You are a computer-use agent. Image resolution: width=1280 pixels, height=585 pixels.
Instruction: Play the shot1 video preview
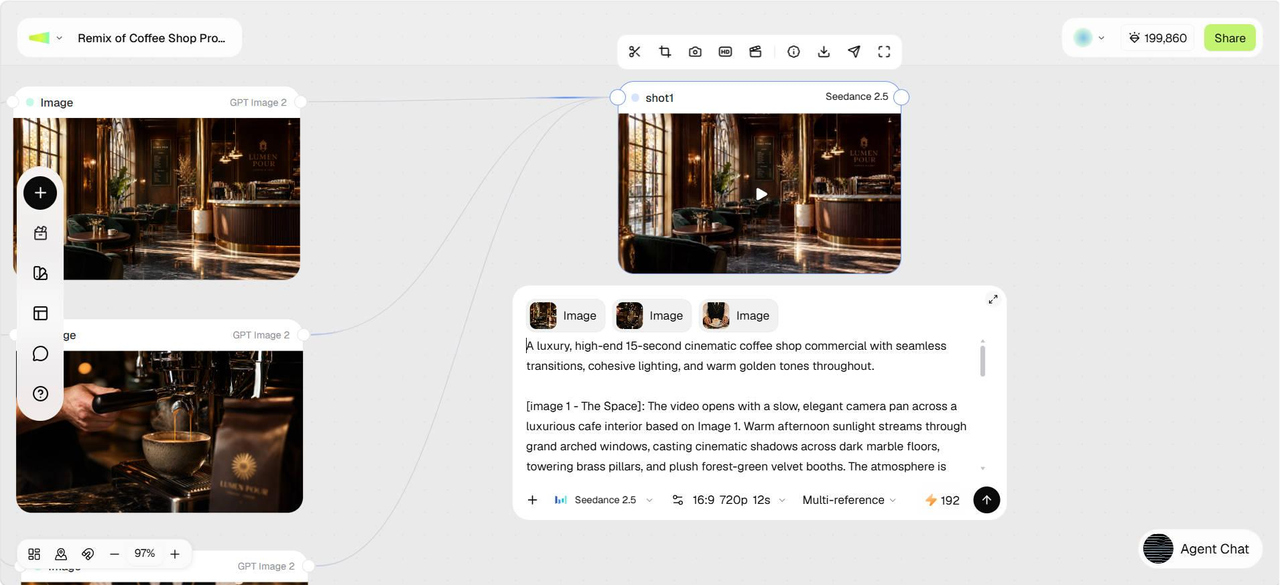click(x=761, y=194)
